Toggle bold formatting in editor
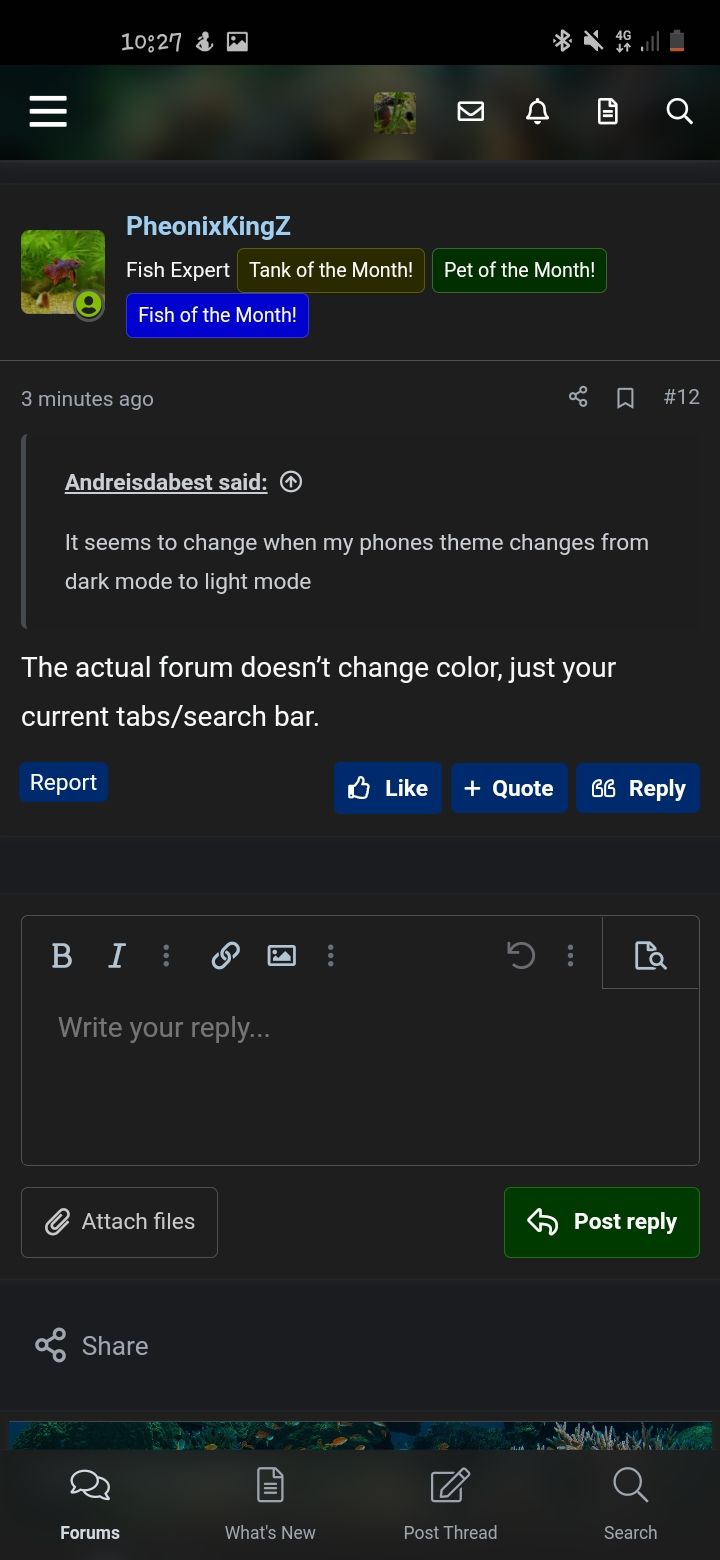Viewport: 720px width, 1560px height. [61, 955]
